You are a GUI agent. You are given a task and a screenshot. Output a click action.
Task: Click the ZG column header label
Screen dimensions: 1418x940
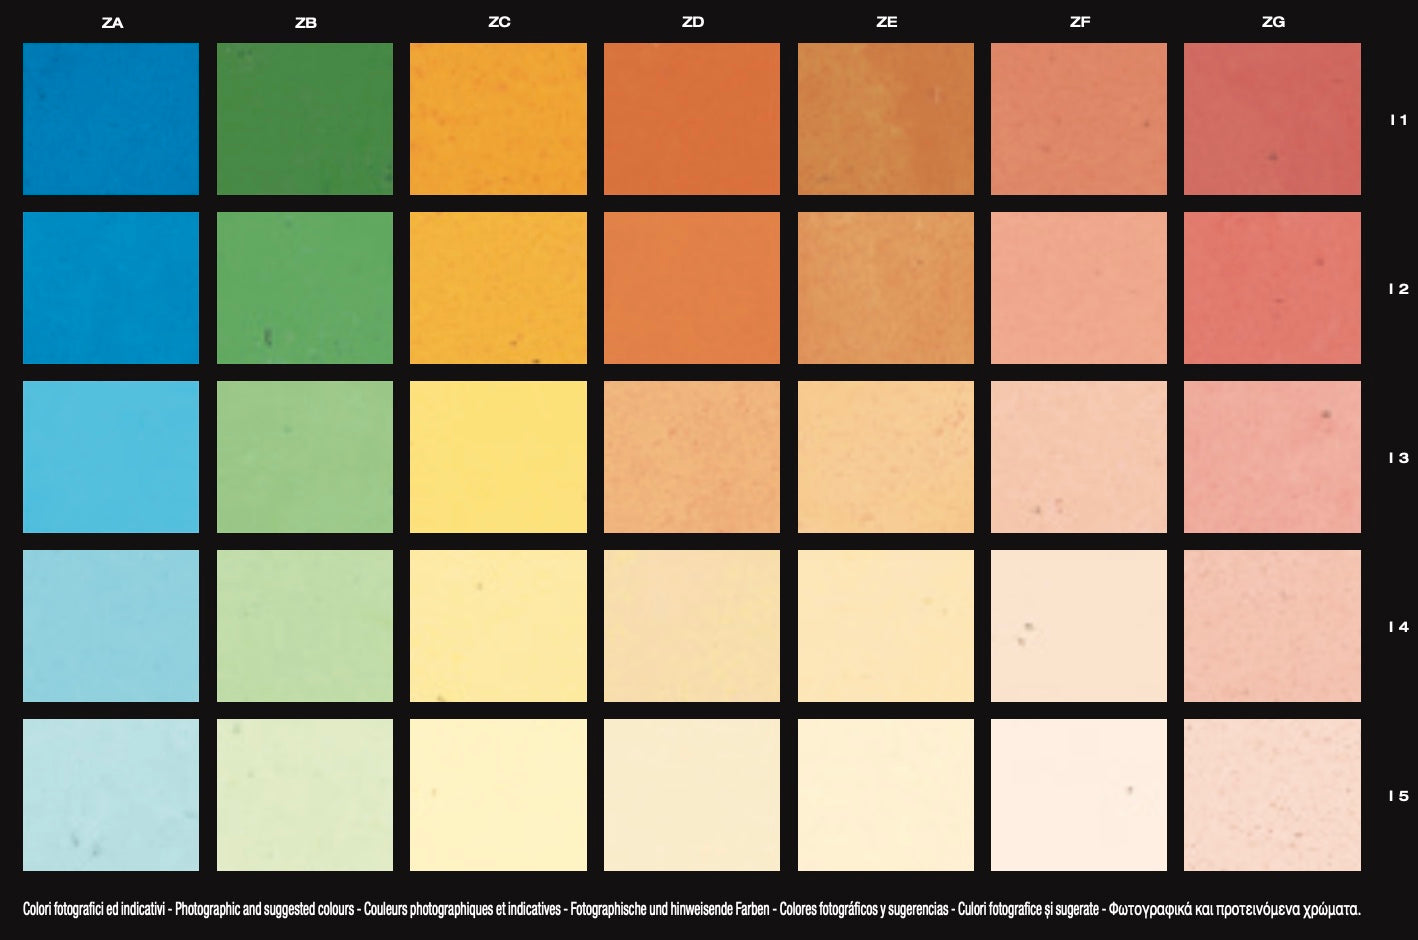point(1273,22)
